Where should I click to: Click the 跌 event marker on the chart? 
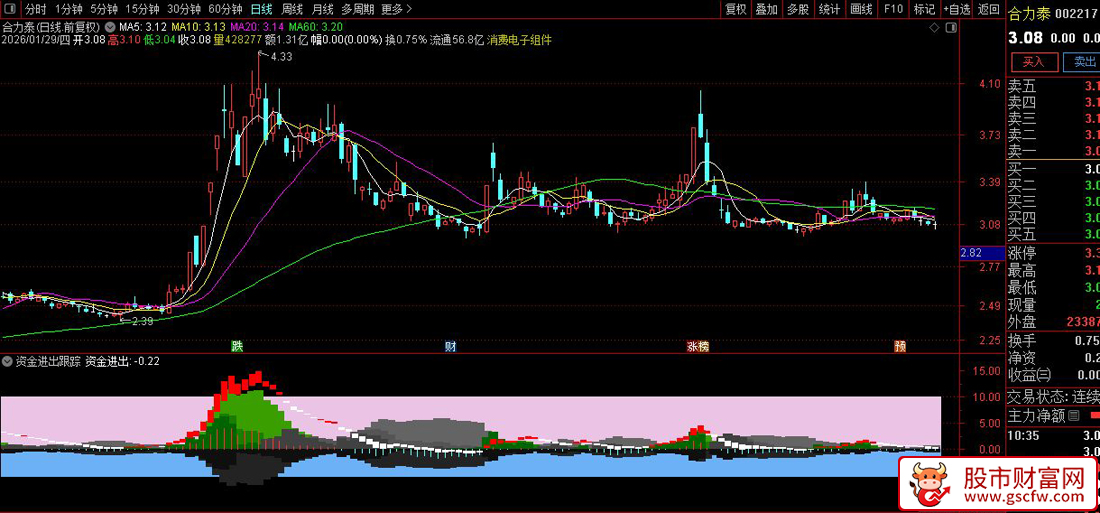point(237,346)
